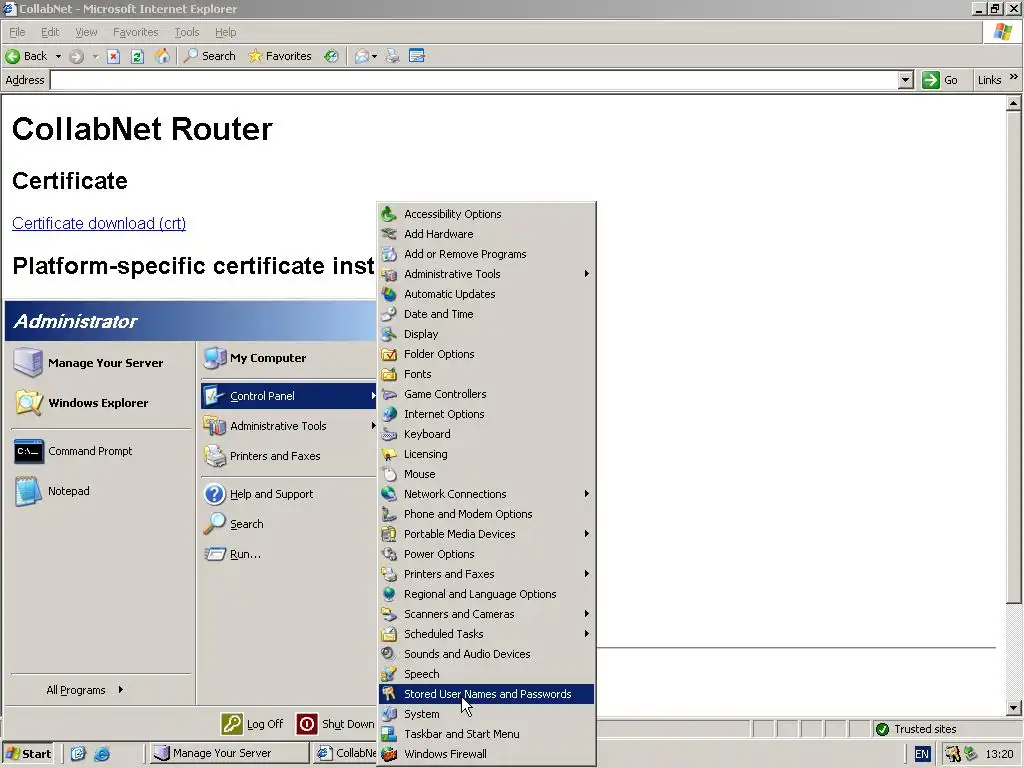Image resolution: width=1024 pixels, height=768 pixels.
Task: Open Taskbar and Start Menu settings
Action: coord(487,734)
